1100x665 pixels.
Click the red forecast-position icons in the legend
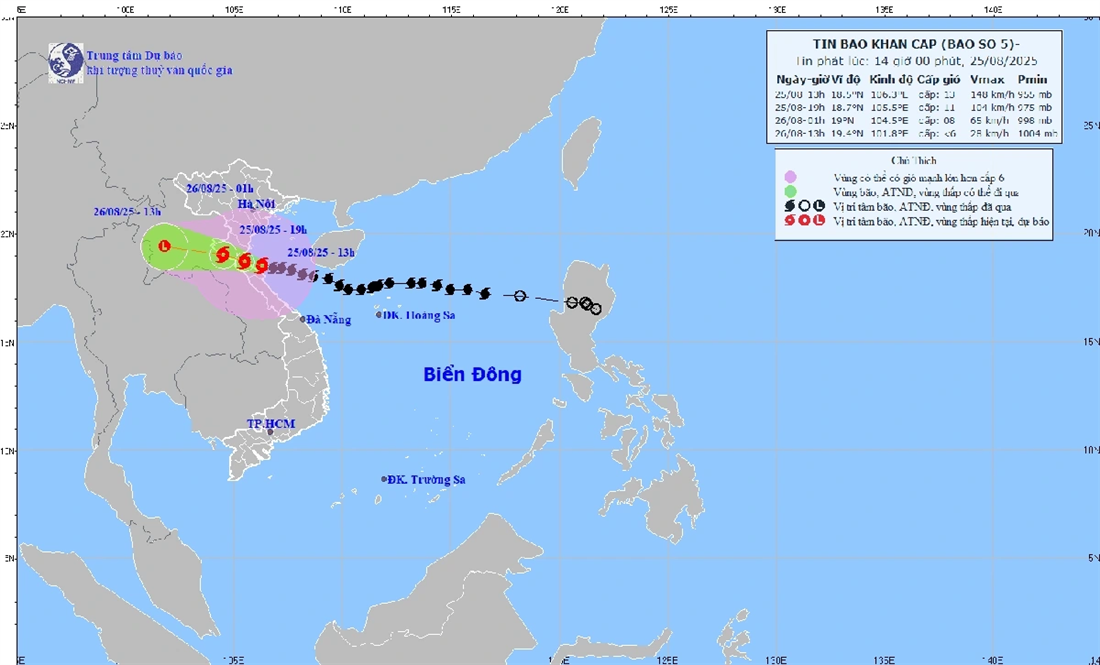[x=804, y=221]
